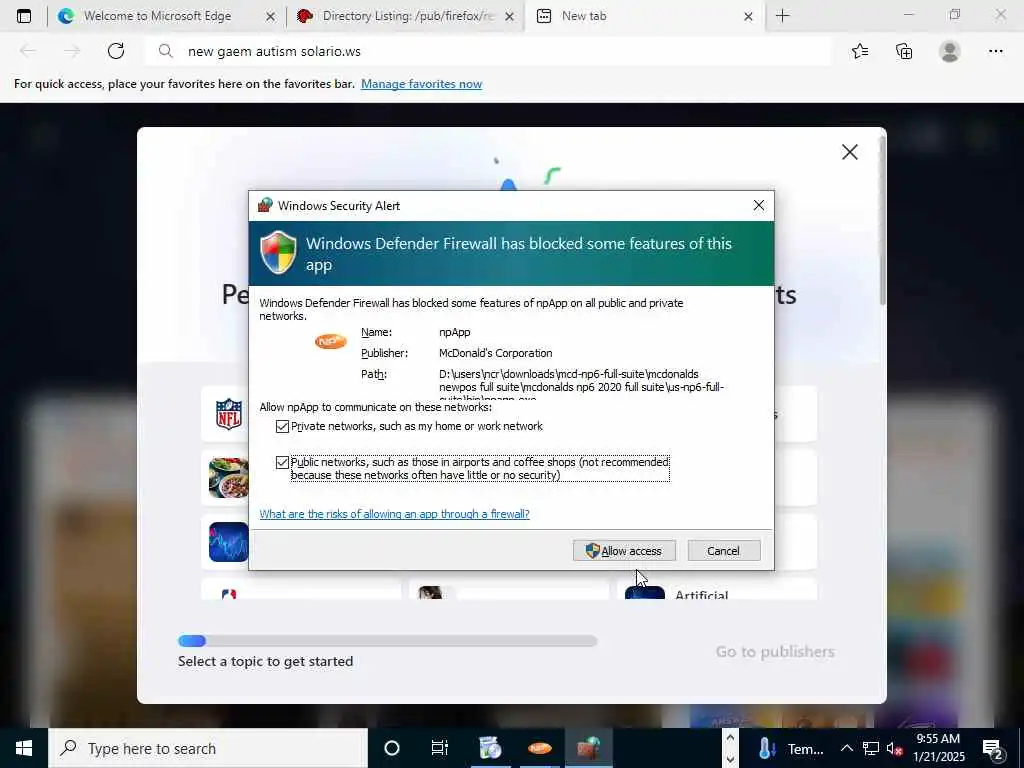Viewport: 1024px width, 768px height.
Task: Click Allow access in firewall alert
Action: coord(624,551)
